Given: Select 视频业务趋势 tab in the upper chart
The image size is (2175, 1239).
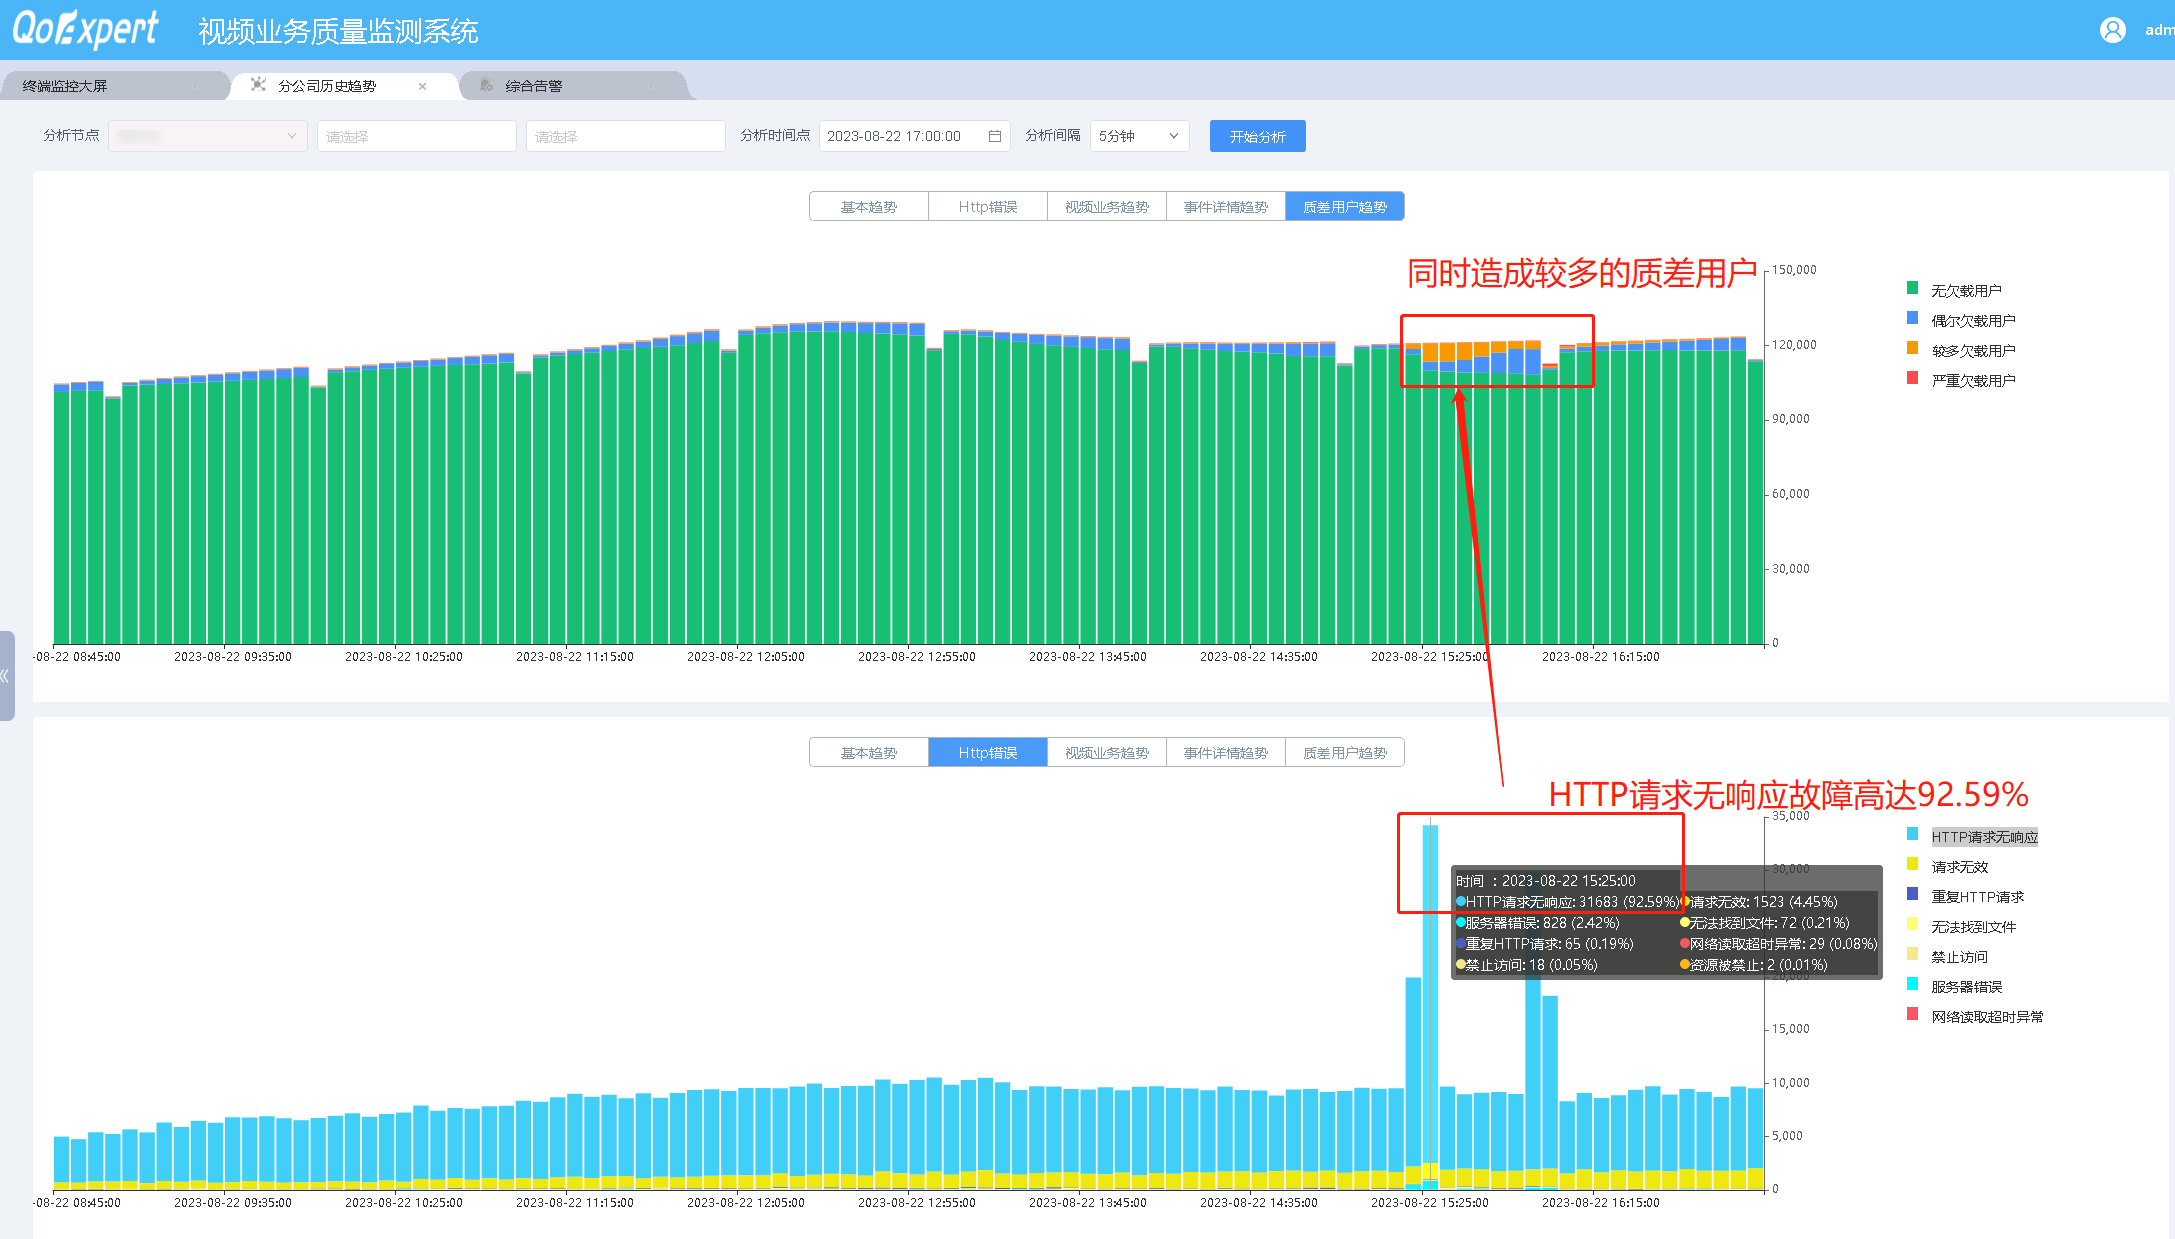Looking at the screenshot, I should [1106, 207].
